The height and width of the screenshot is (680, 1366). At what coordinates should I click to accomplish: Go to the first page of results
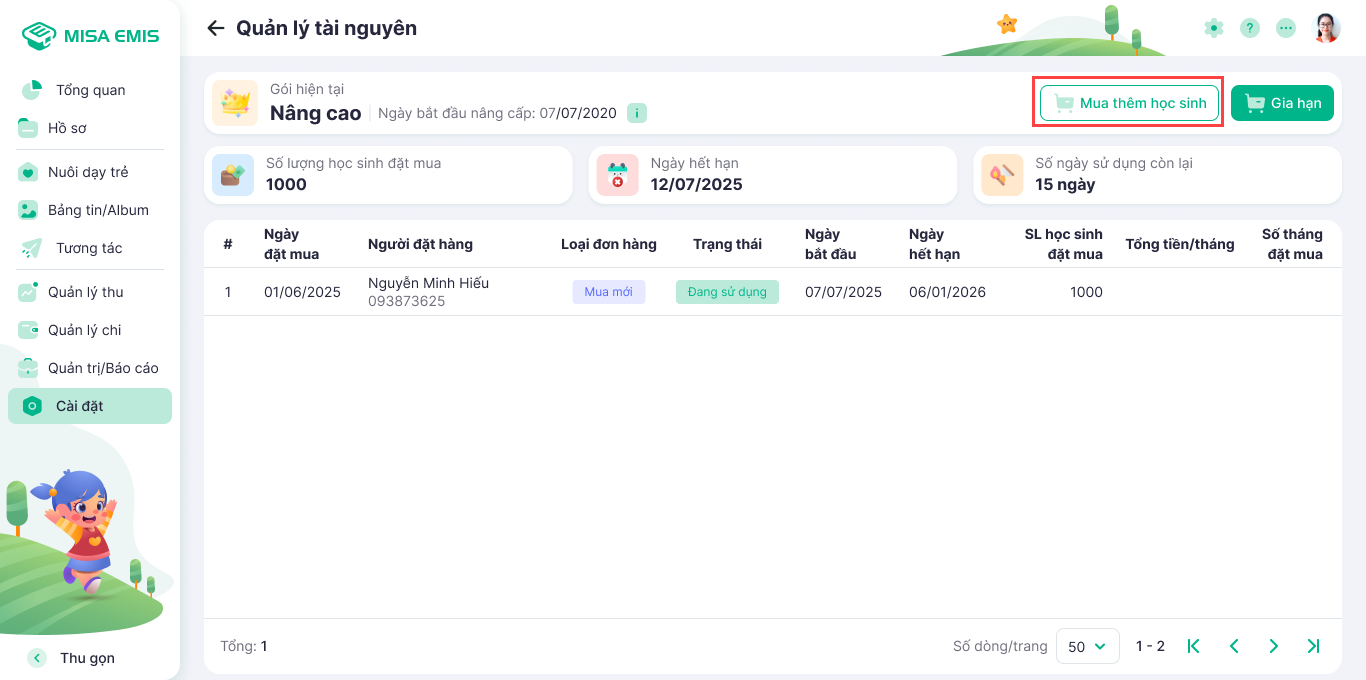coord(1193,646)
